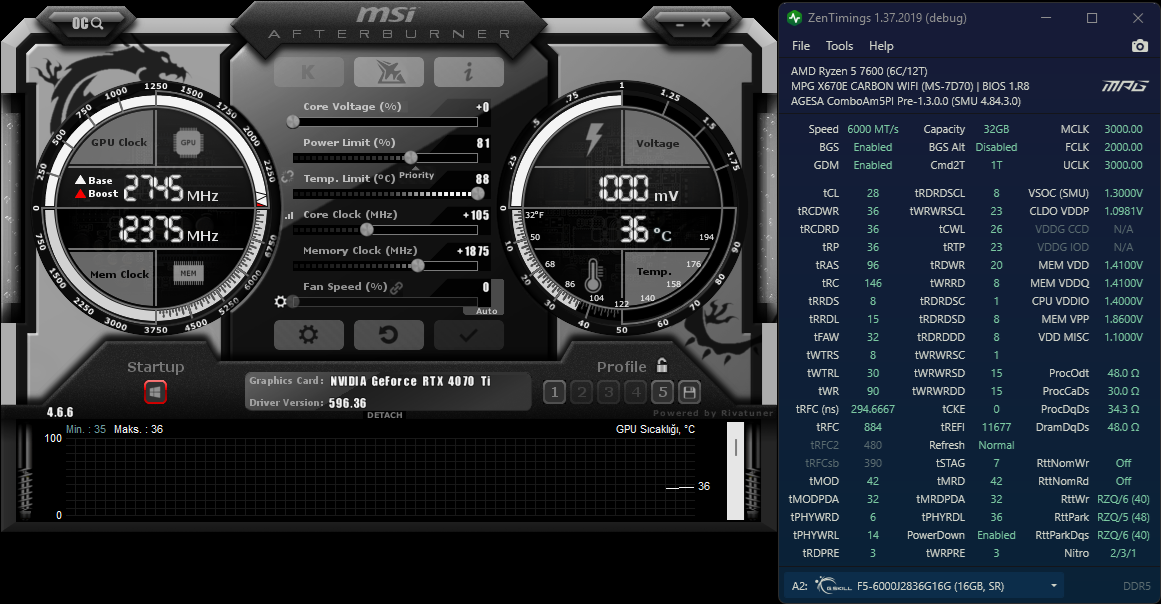Reset settings with the circular arrow button
Screen dimensions: 1161x604
coord(389,335)
